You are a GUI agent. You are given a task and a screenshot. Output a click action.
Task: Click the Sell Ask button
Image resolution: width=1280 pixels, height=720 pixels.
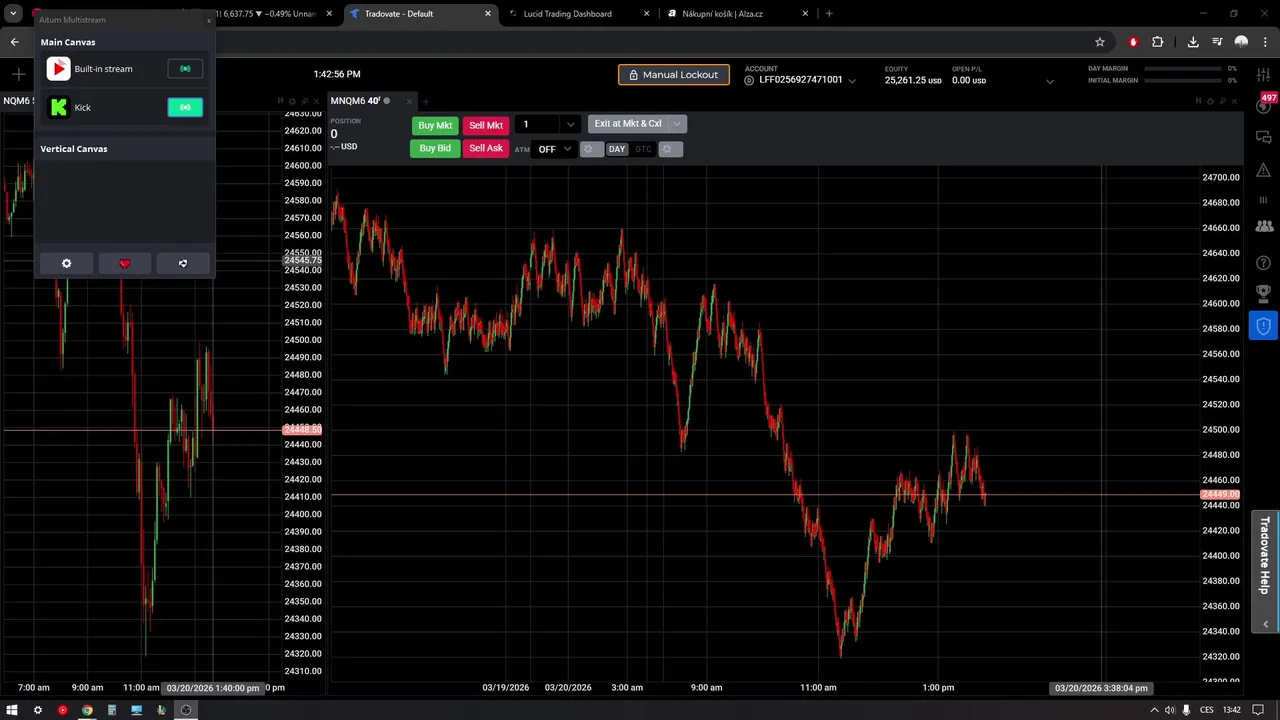click(x=486, y=148)
